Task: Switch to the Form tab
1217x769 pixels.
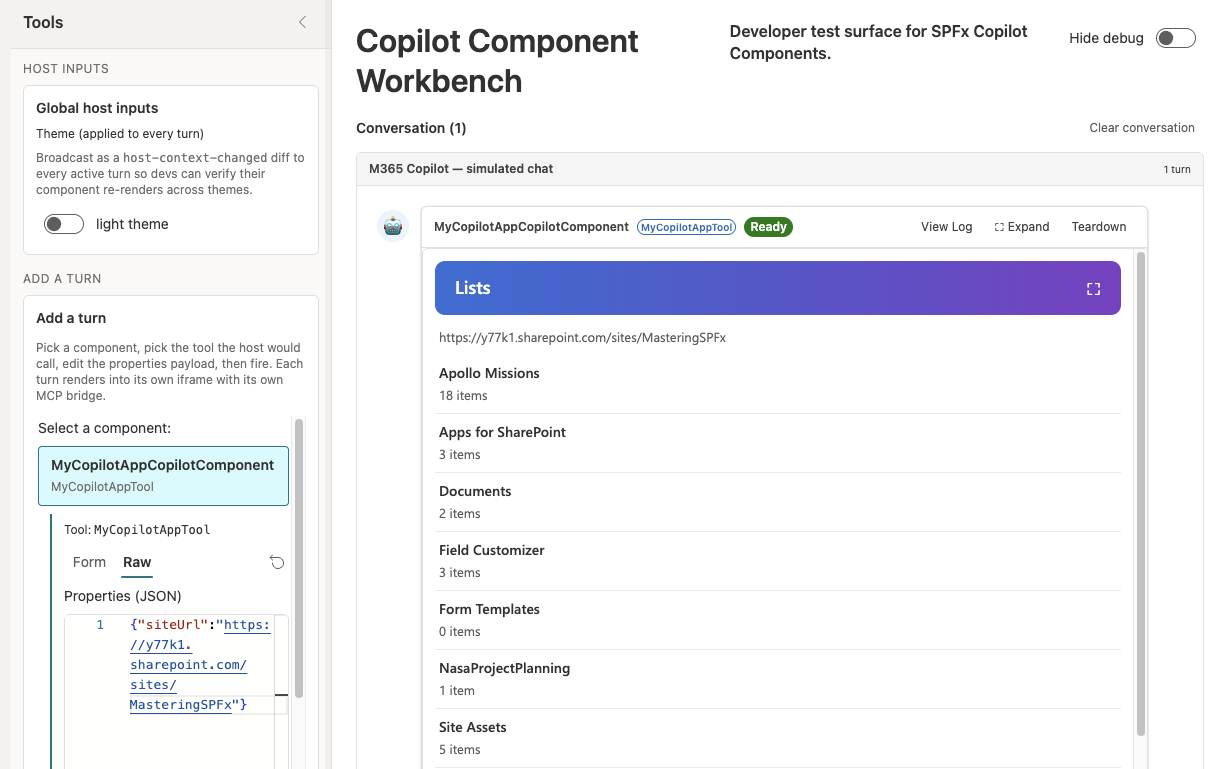Action: click(89, 562)
